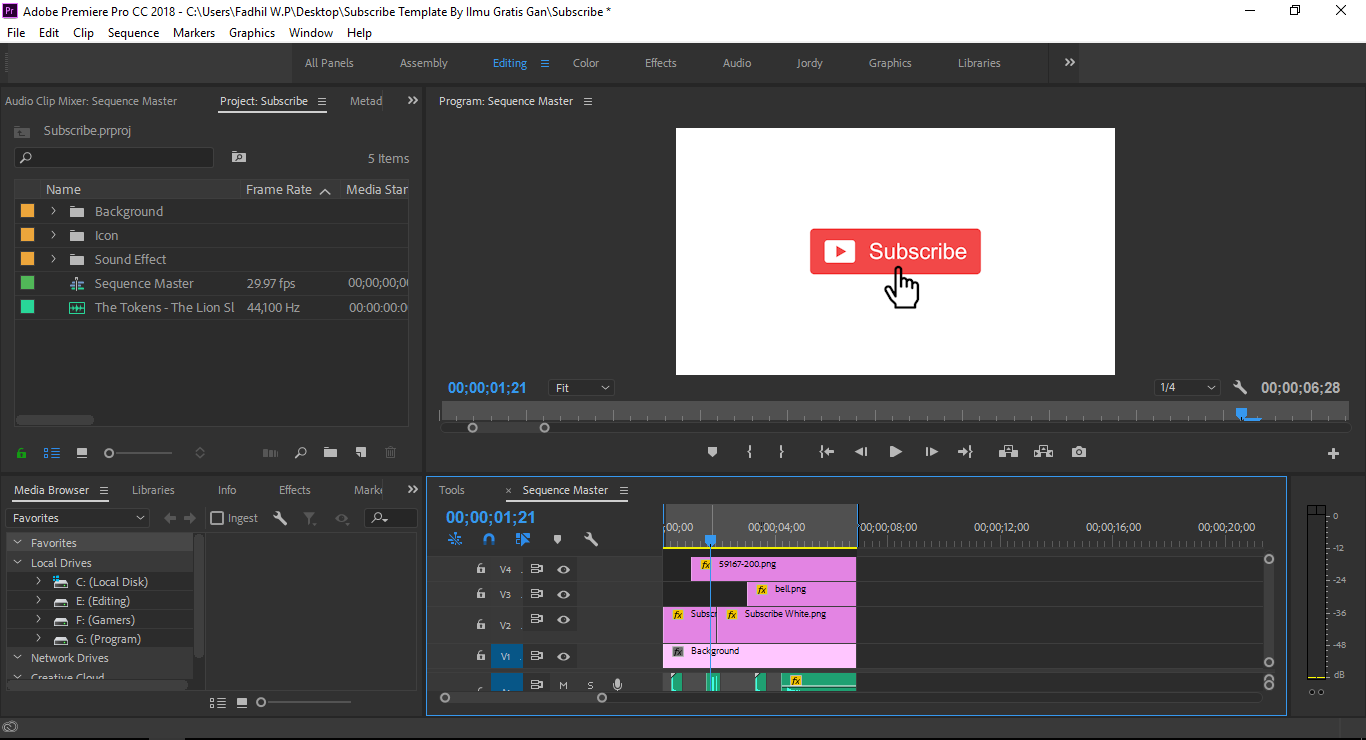Click the Project panel search field
Screen dimensions: 1366x740
click(x=114, y=157)
